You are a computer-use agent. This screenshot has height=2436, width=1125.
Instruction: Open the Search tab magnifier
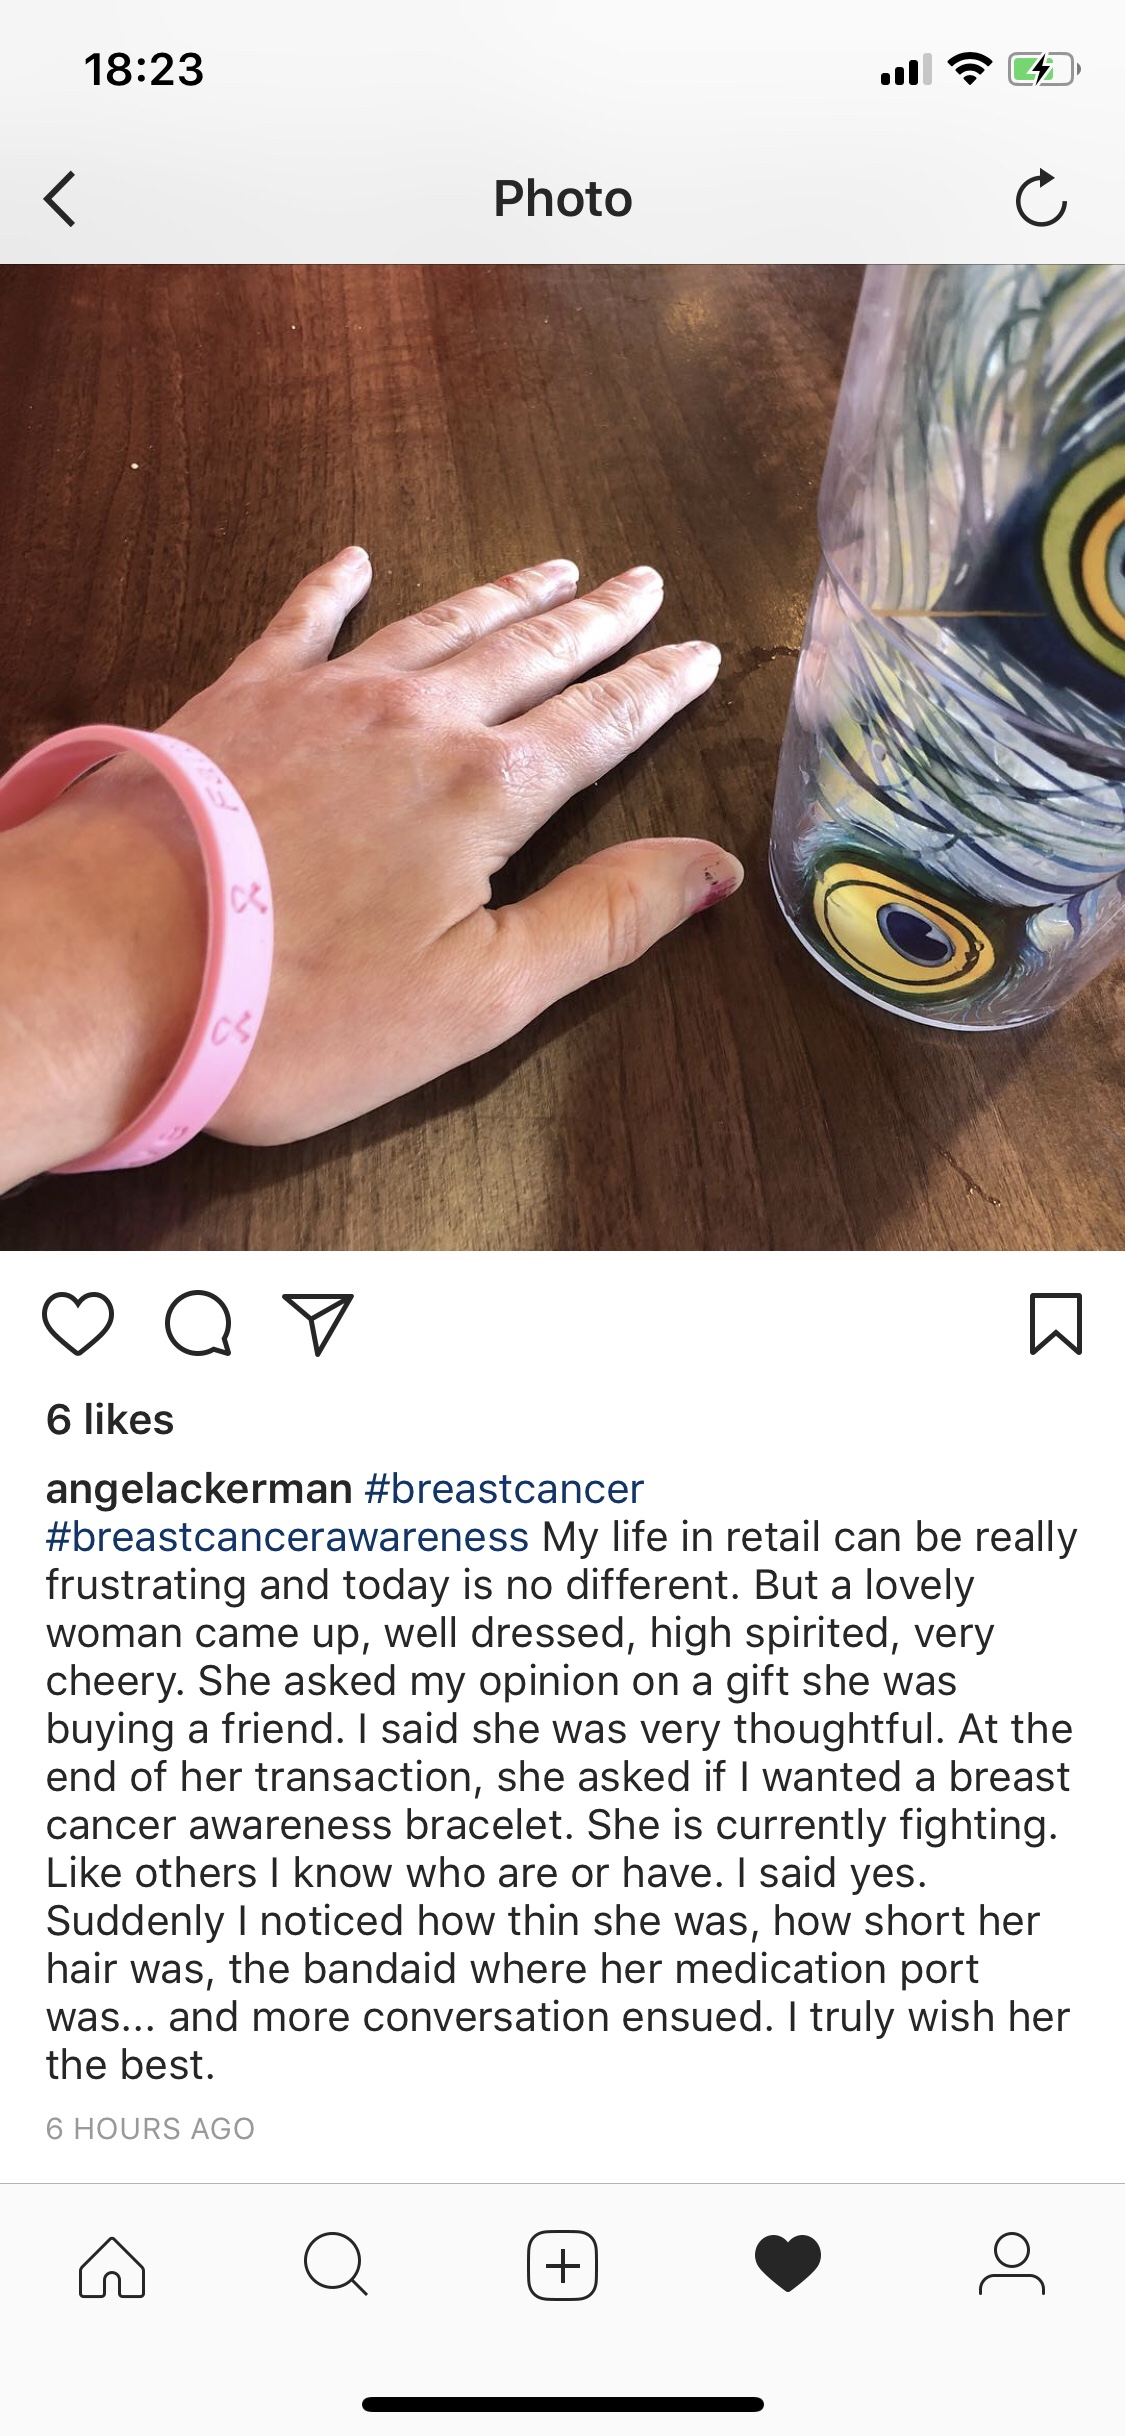(336, 2264)
